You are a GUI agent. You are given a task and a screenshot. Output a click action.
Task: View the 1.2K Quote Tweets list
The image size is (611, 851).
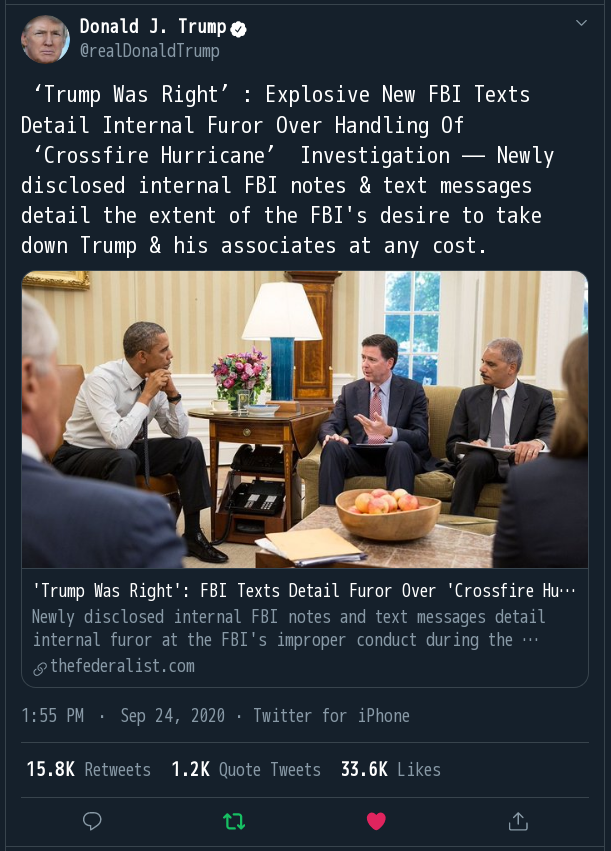(x=246, y=769)
